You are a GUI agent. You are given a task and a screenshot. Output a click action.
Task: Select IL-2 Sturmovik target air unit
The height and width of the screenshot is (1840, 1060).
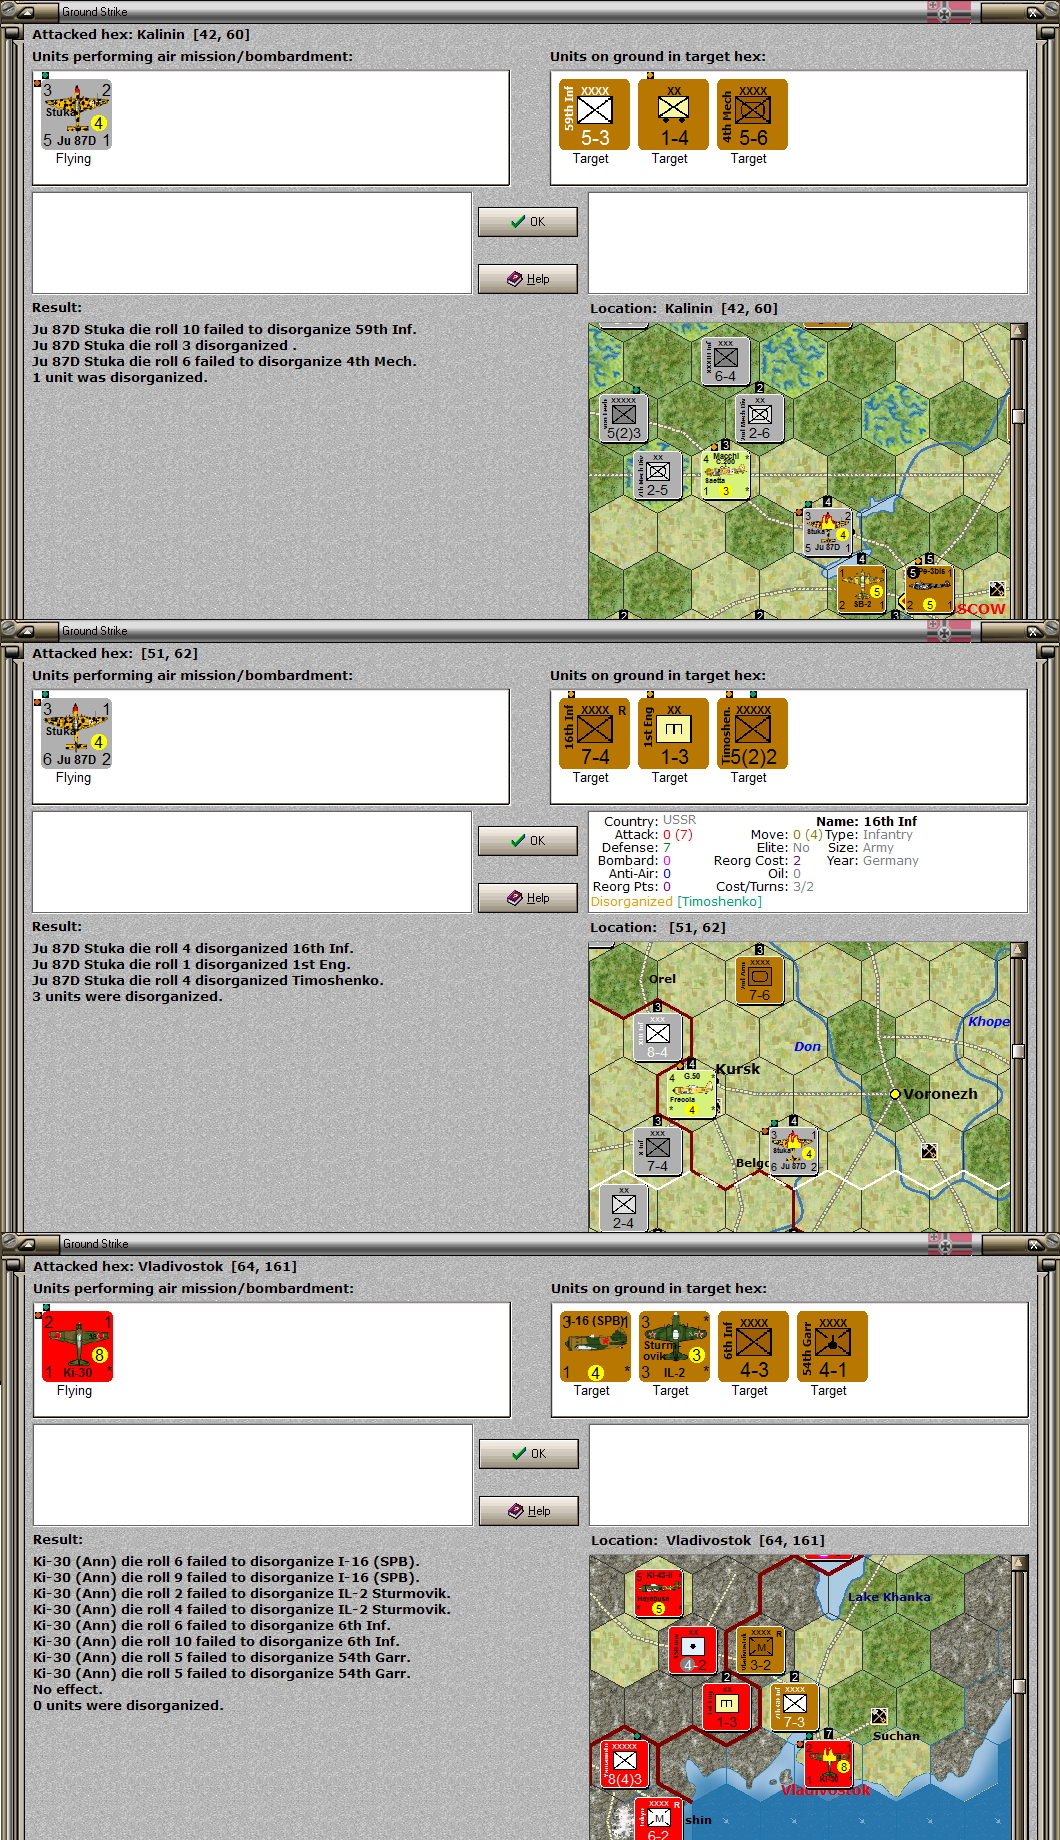tap(674, 1347)
